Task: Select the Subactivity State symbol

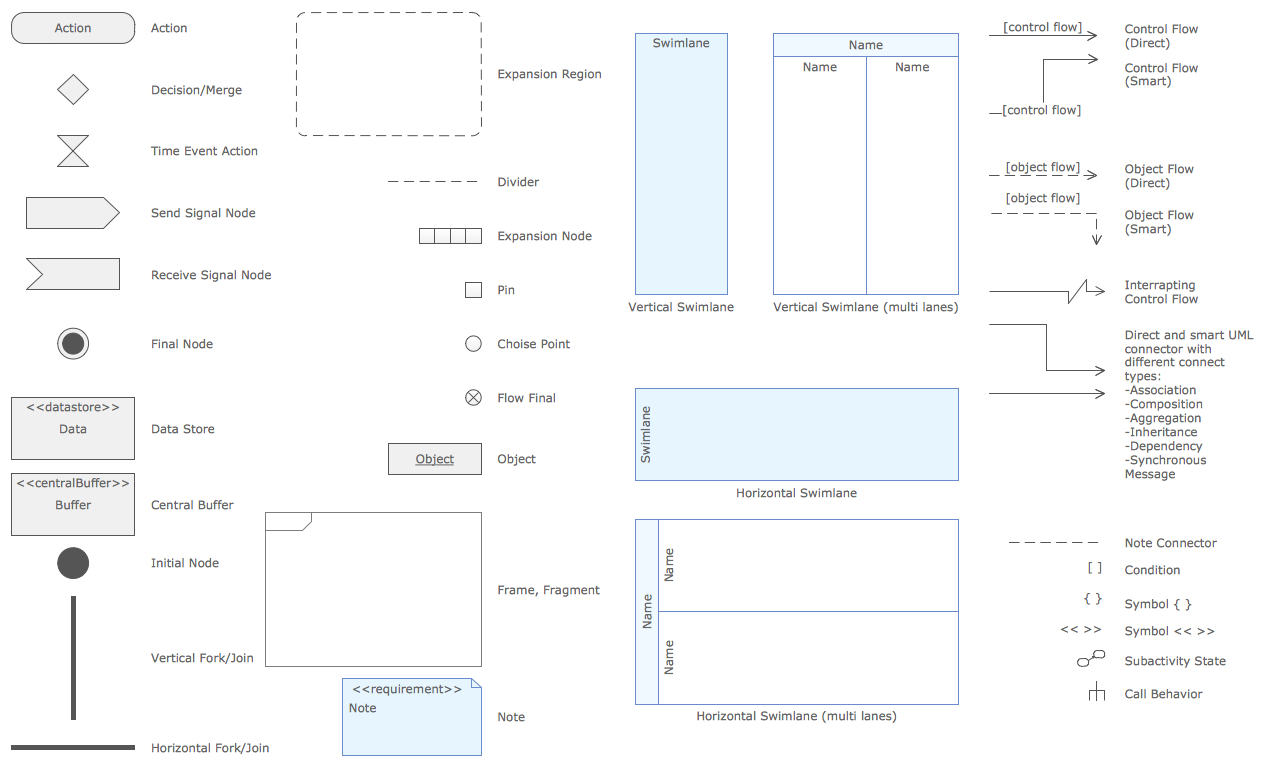Action: point(1091,659)
